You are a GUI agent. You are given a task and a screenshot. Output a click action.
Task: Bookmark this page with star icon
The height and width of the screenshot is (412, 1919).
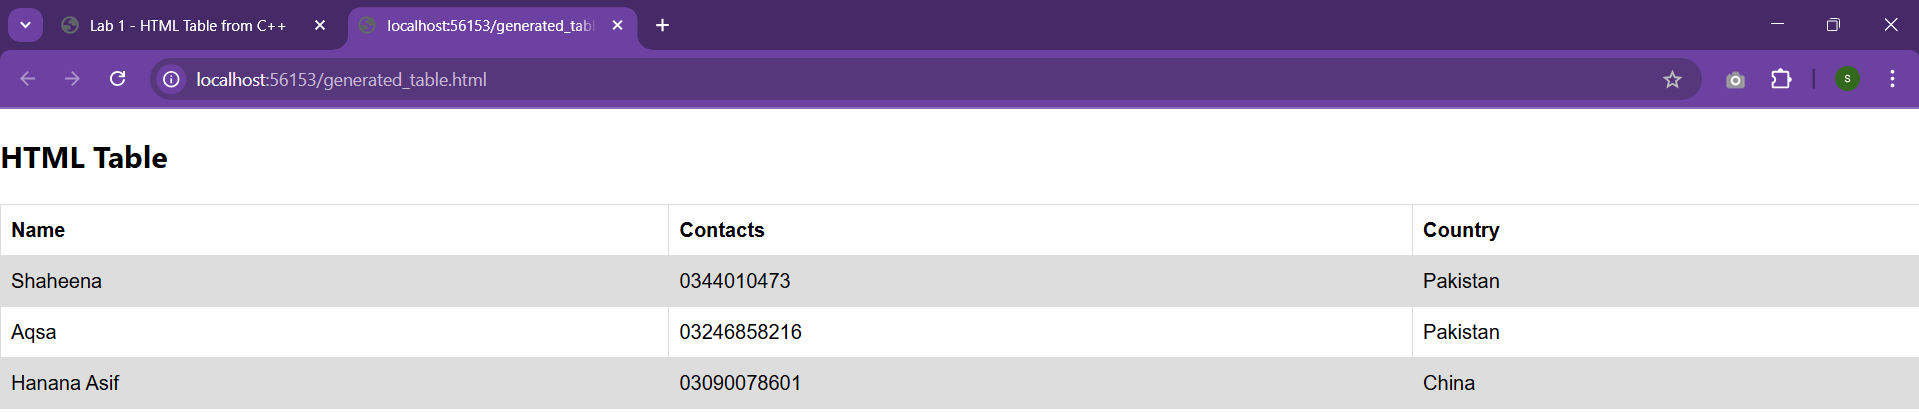click(x=1672, y=79)
